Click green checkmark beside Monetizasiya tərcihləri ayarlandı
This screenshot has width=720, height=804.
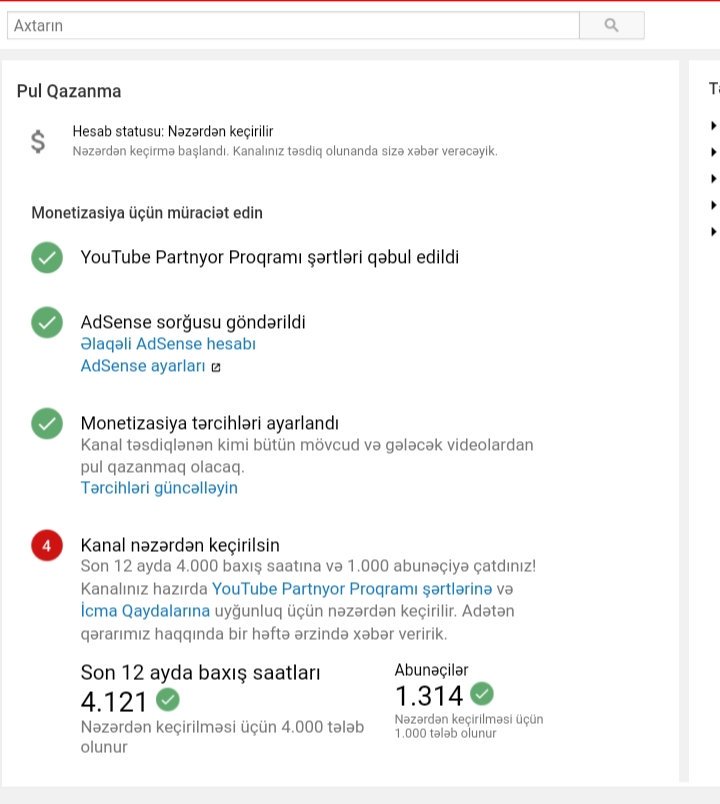(47, 424)
